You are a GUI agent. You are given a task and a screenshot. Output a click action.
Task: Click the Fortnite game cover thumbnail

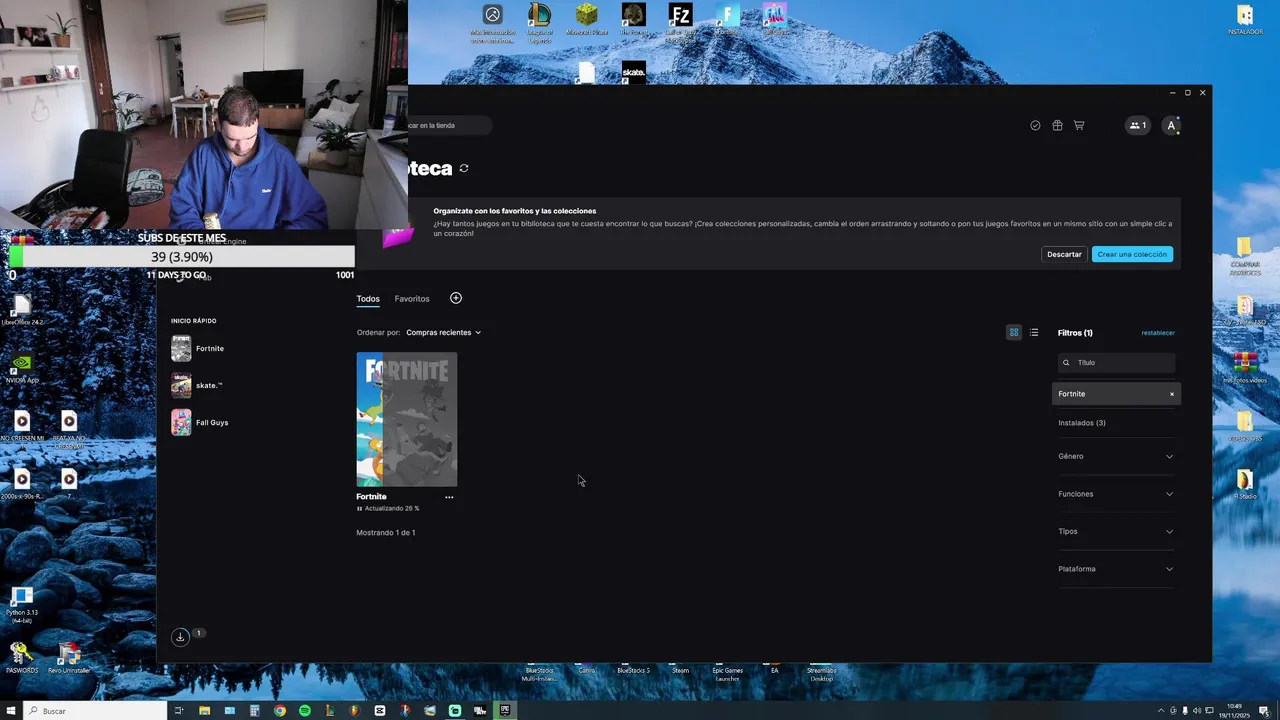407,419
